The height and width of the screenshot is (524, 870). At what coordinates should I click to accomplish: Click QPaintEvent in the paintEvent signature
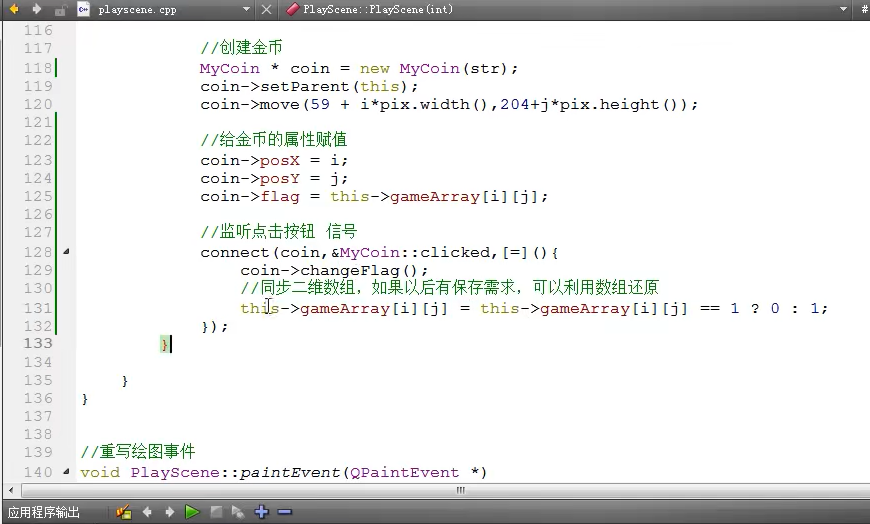[404, 472]
